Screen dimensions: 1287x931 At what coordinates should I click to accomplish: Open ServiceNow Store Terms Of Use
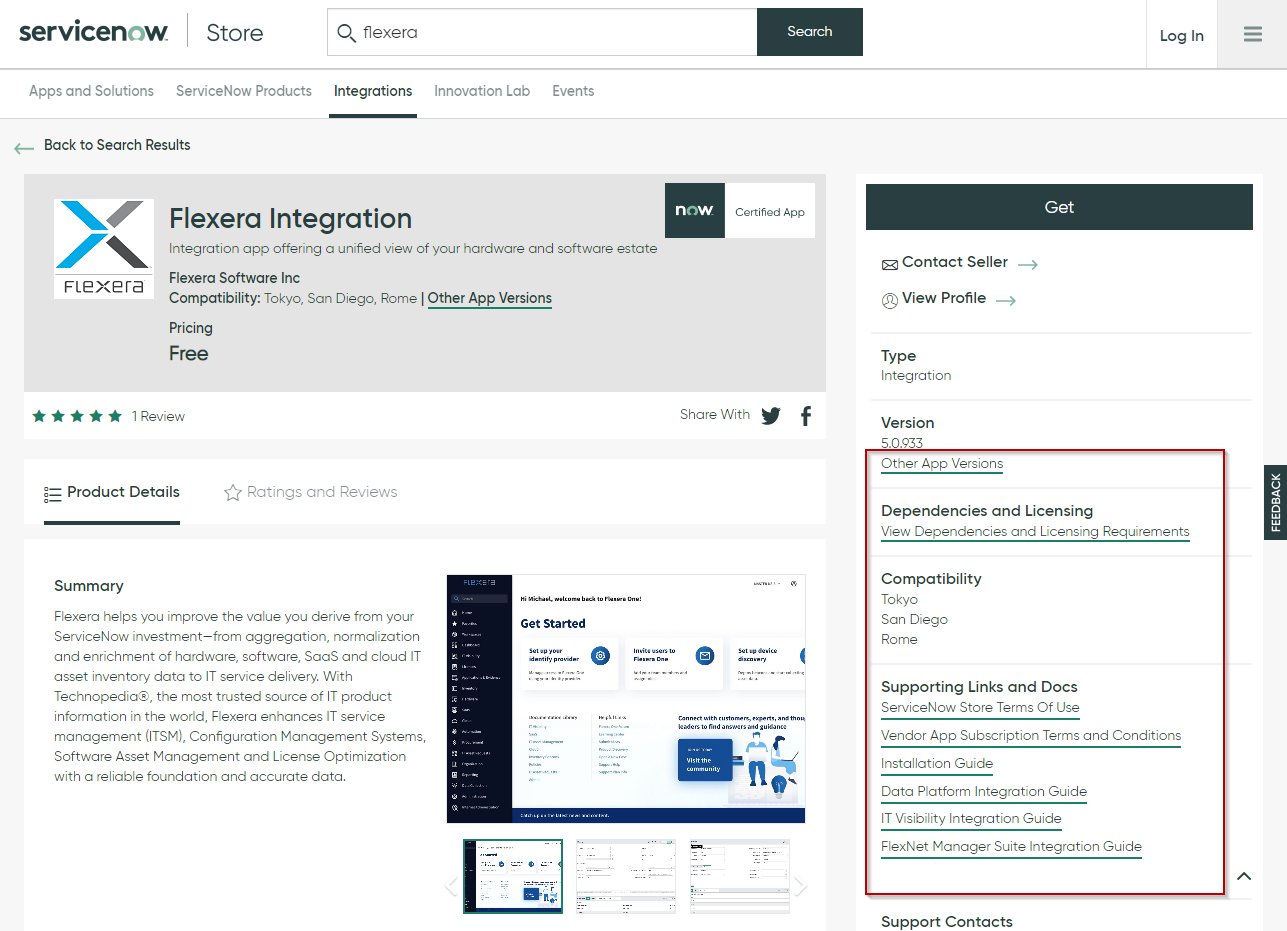click(980, 707)
